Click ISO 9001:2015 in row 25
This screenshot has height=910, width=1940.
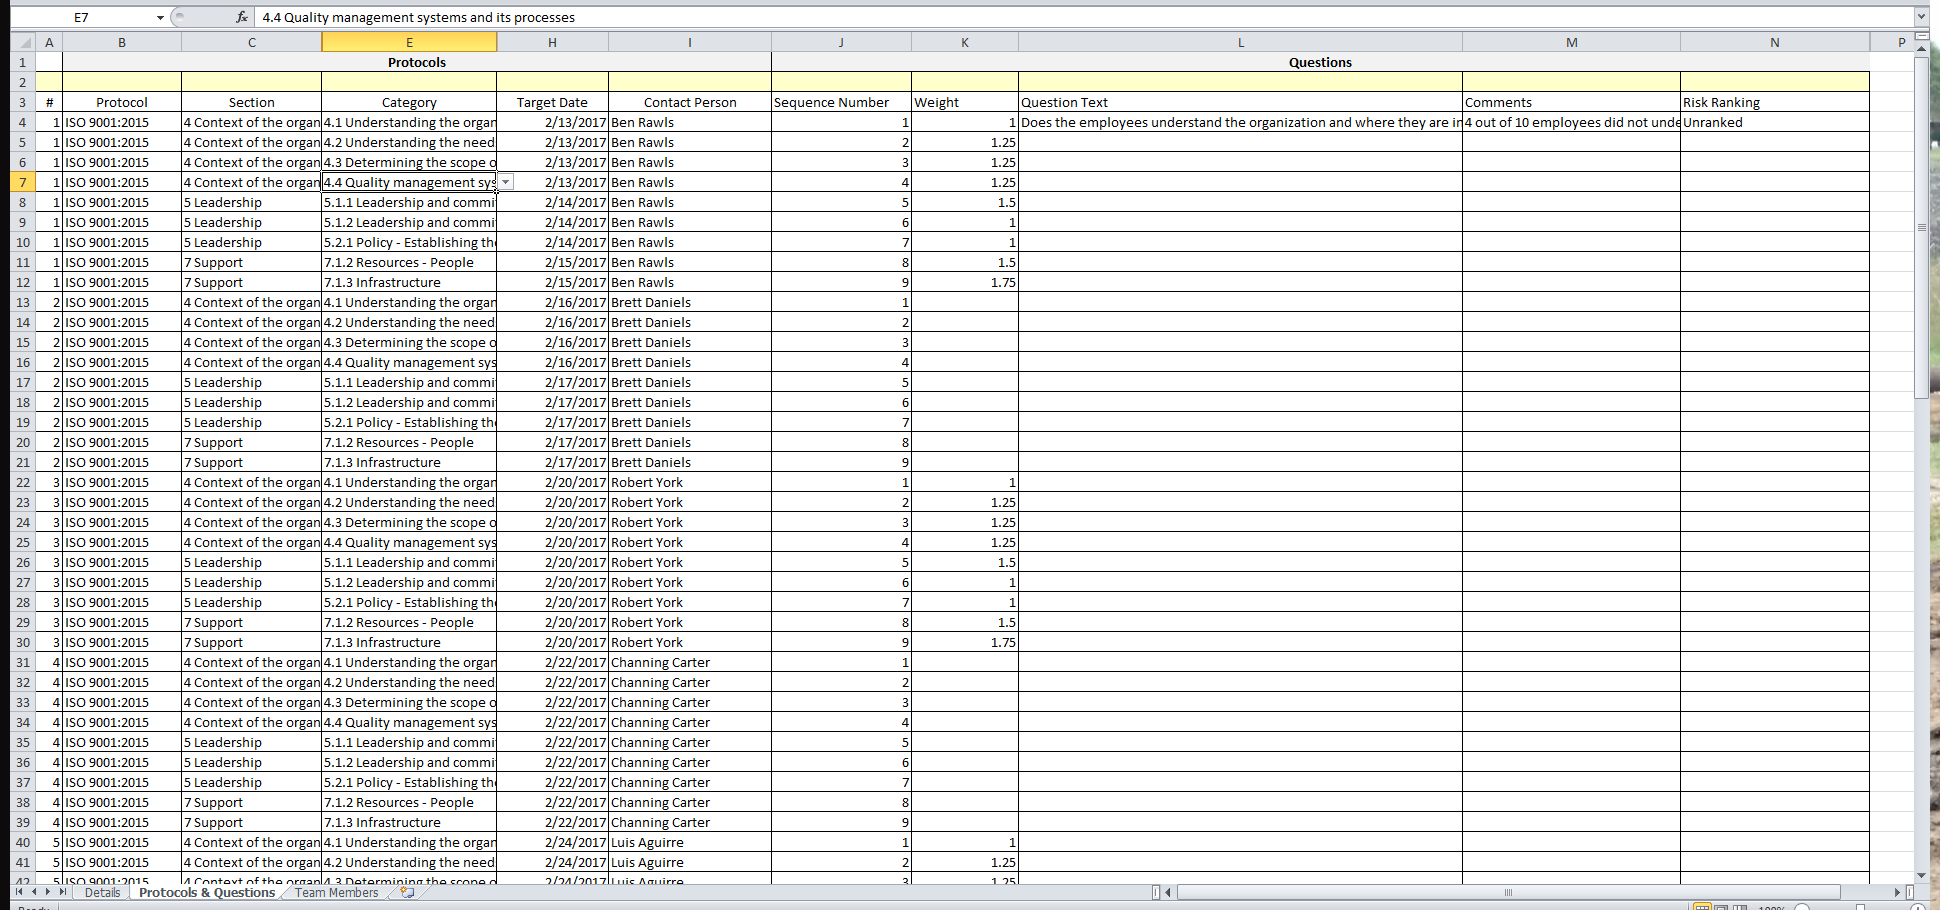(122, 542)
